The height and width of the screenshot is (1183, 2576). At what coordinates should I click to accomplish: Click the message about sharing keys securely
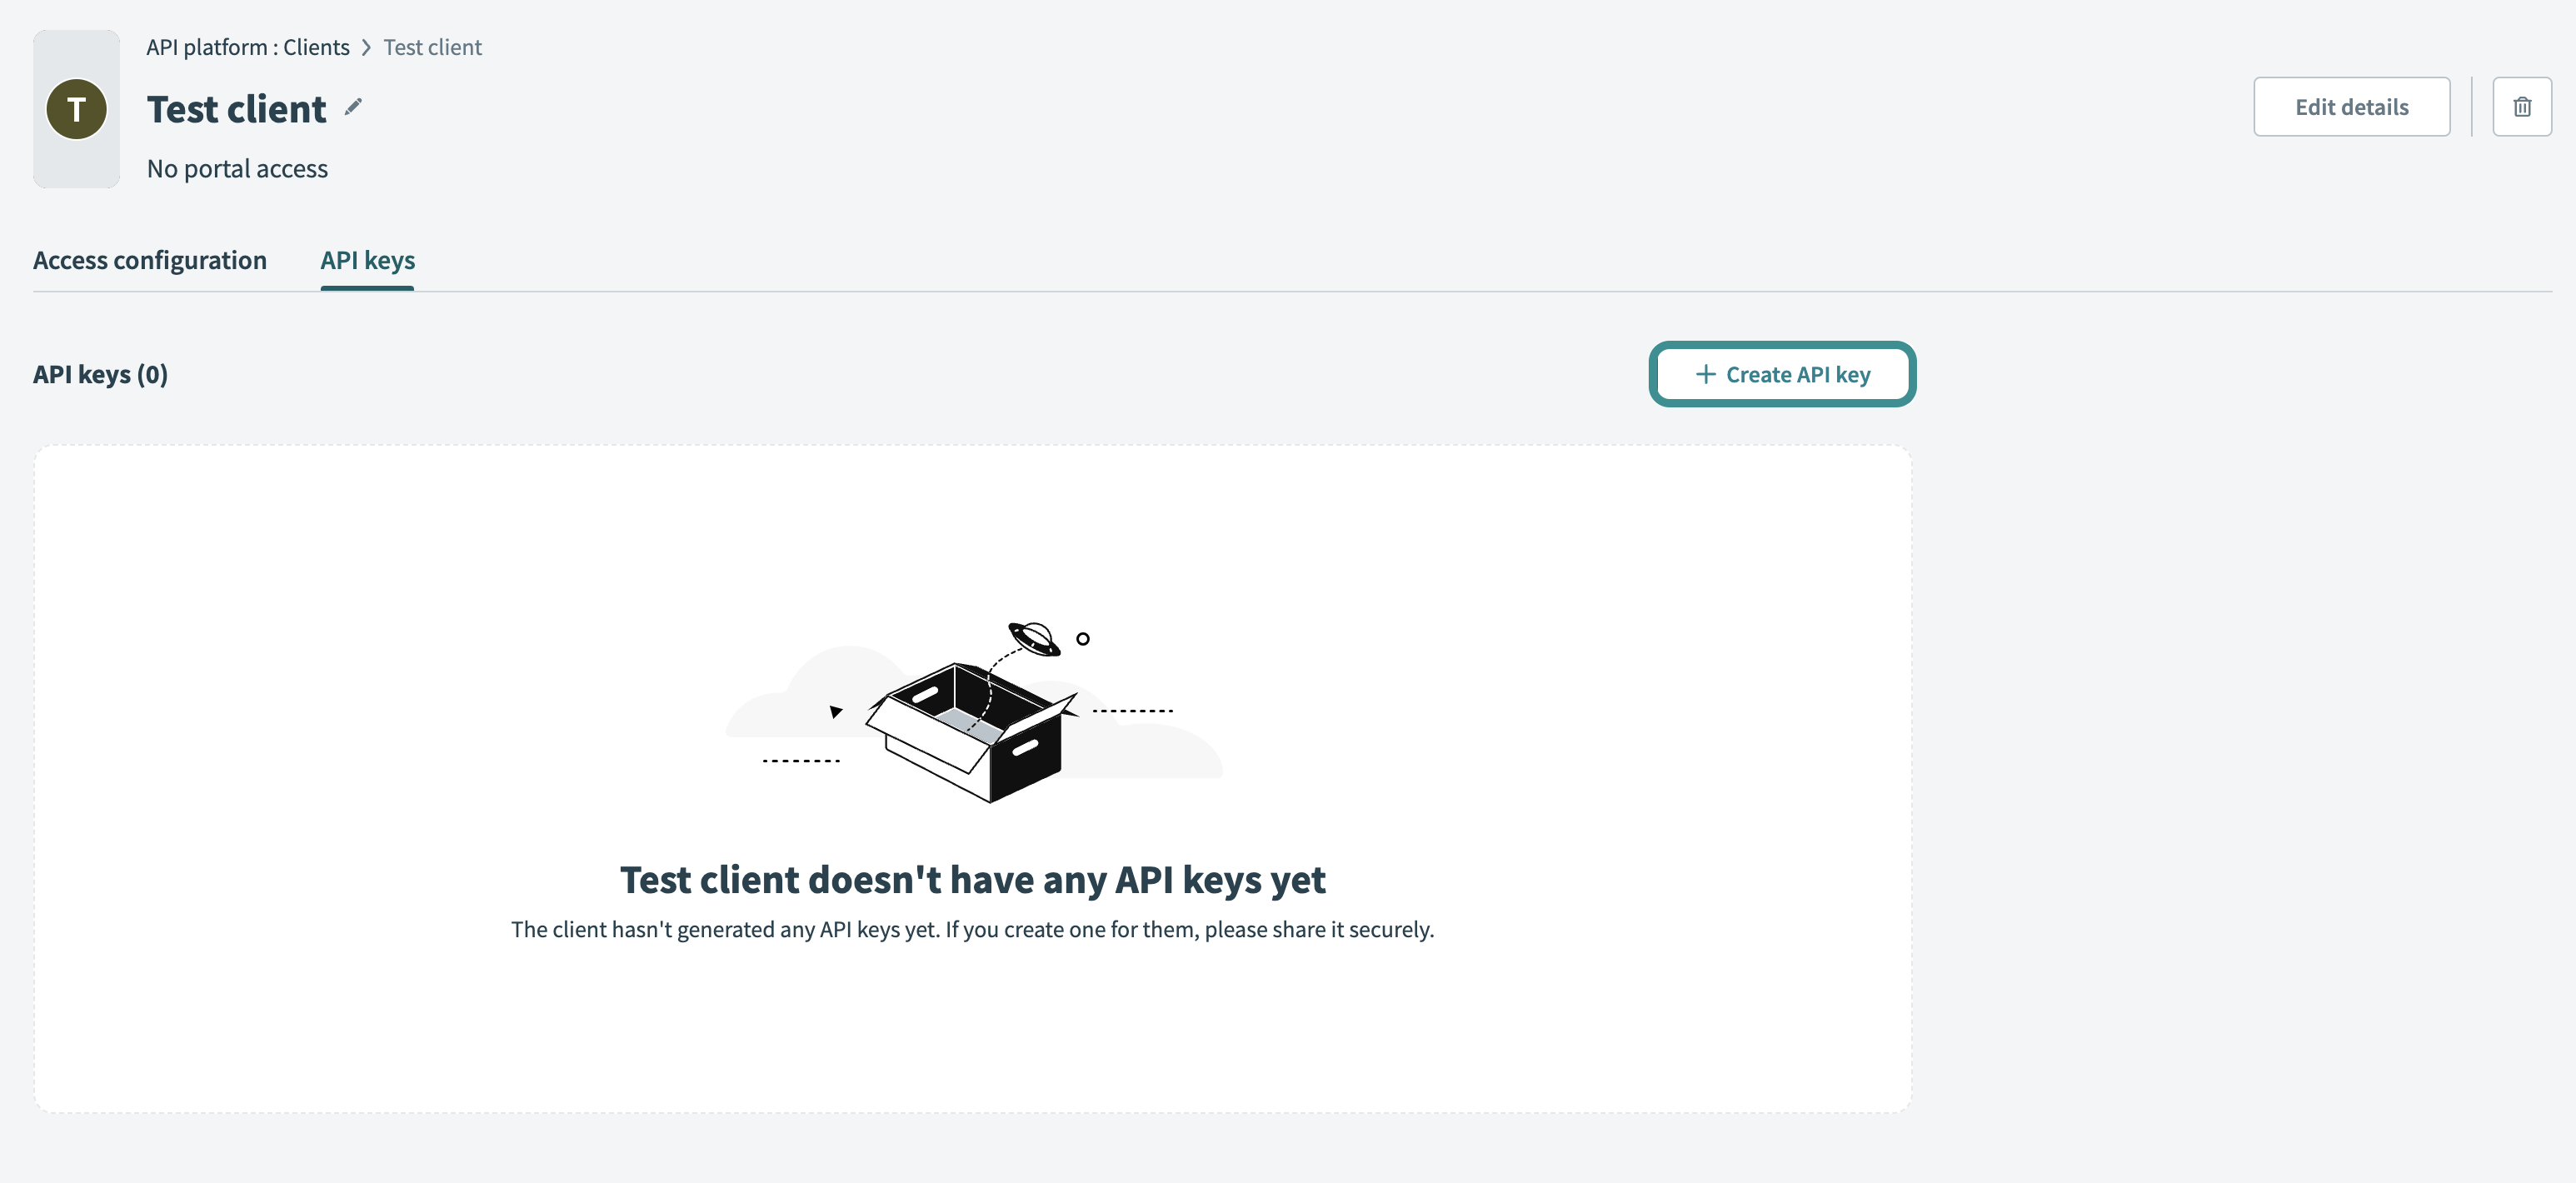(972, 929)
